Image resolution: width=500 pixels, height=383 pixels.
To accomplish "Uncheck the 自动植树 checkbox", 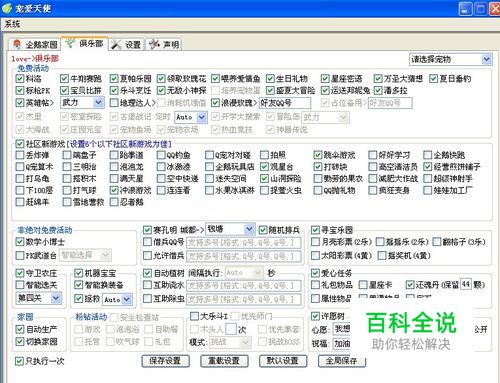I will click(x=147, y=273).
